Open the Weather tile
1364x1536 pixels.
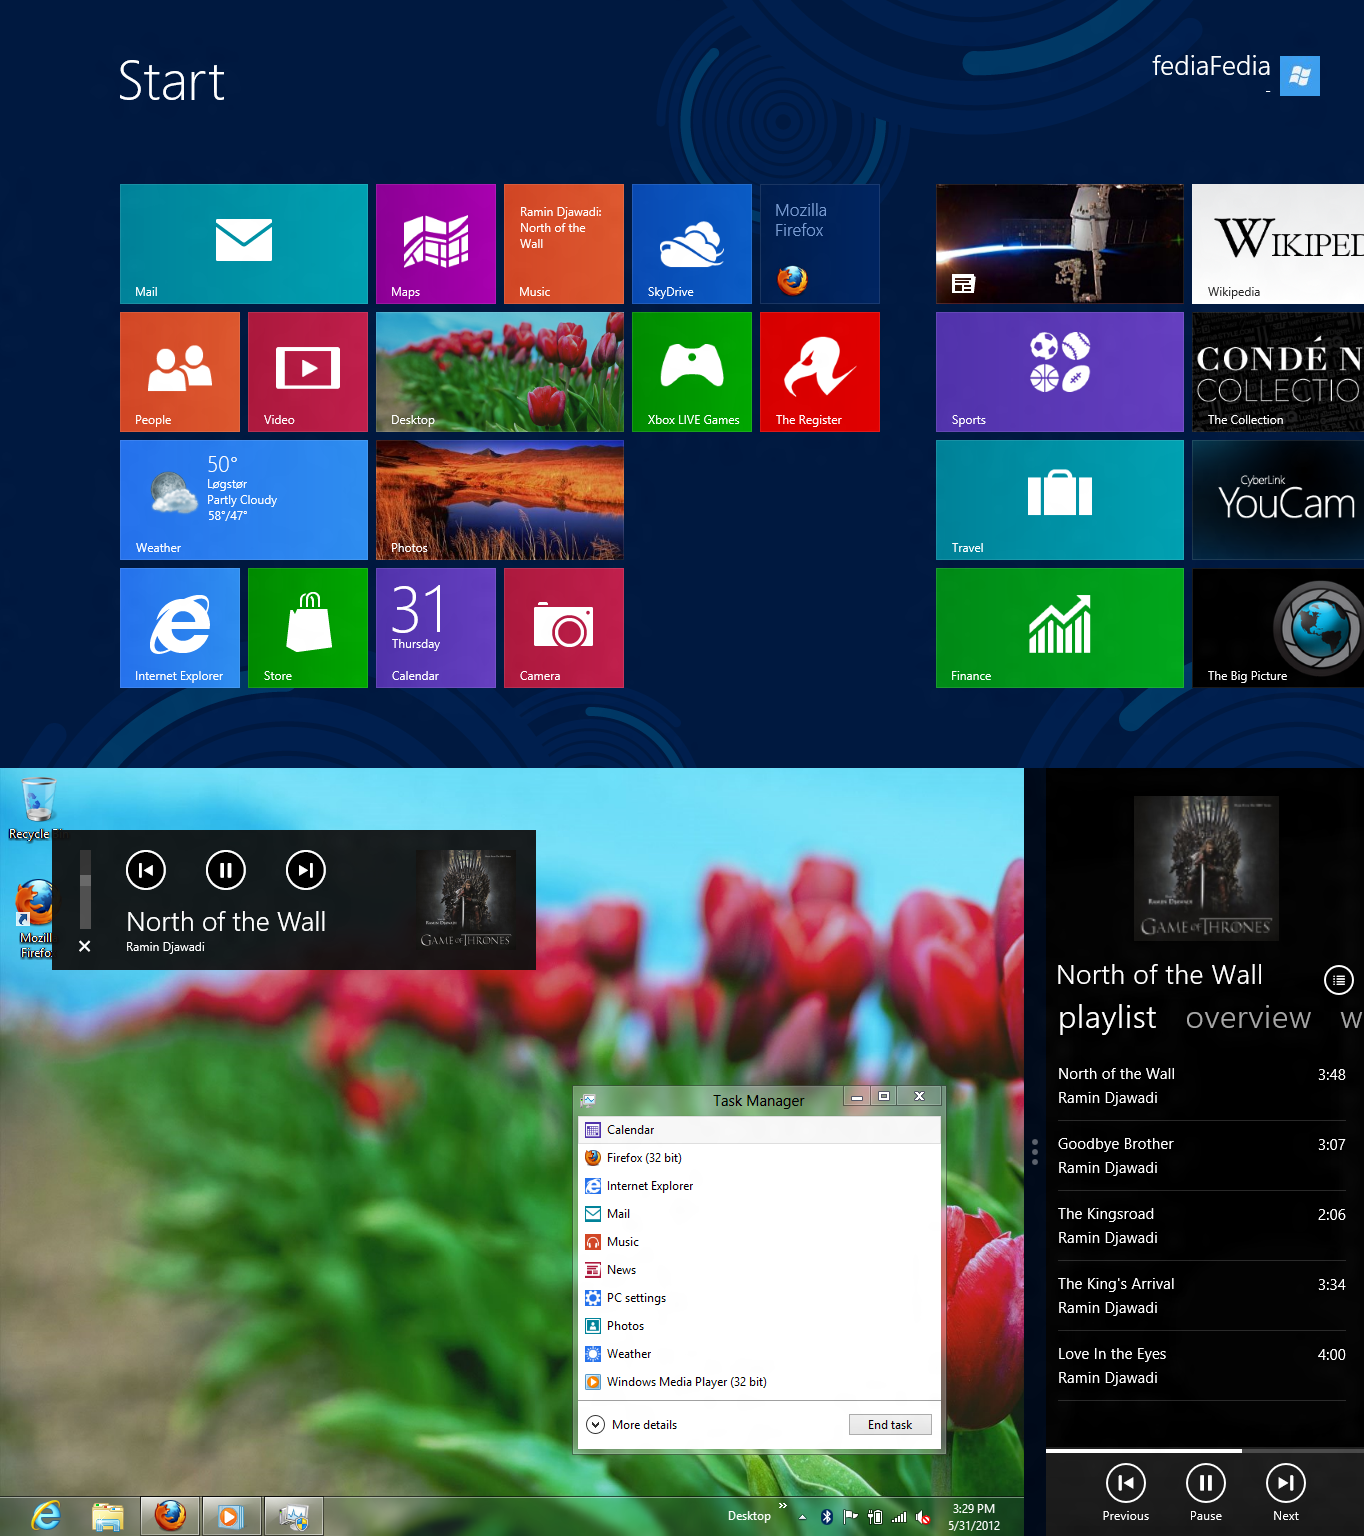(244, 500)
